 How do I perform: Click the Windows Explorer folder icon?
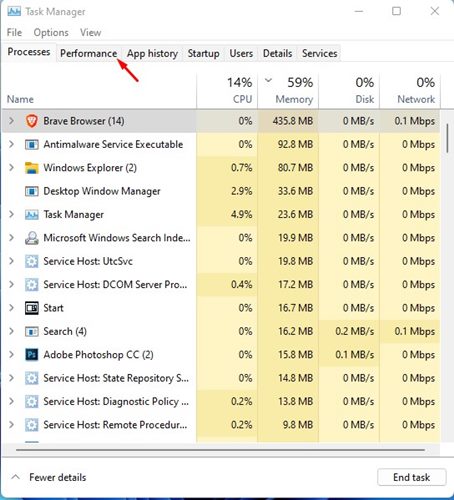pos(32,168)
